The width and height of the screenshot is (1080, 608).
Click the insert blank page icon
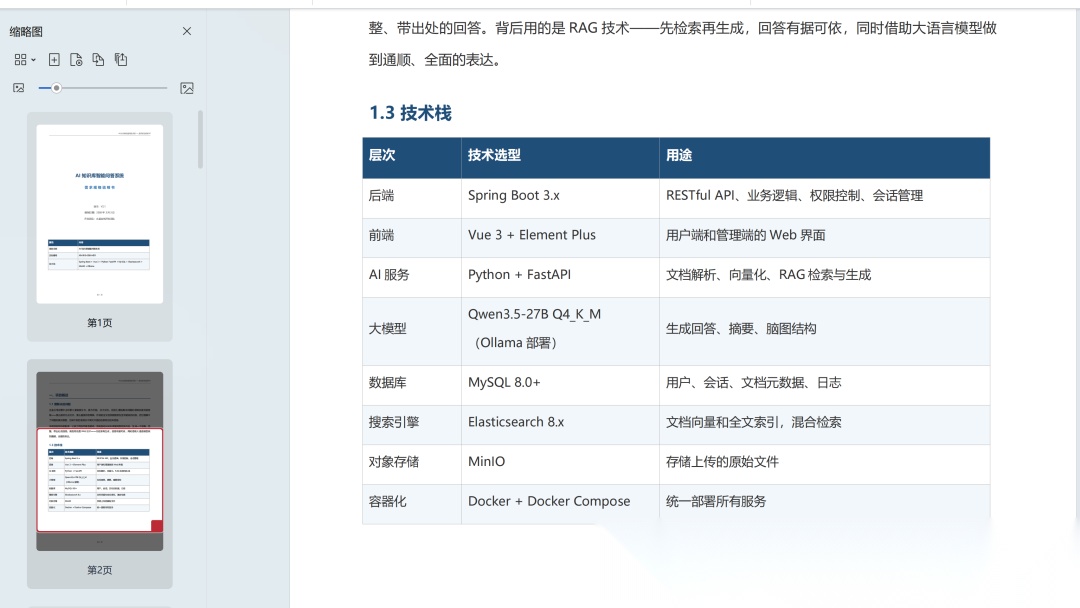[54, 60]
